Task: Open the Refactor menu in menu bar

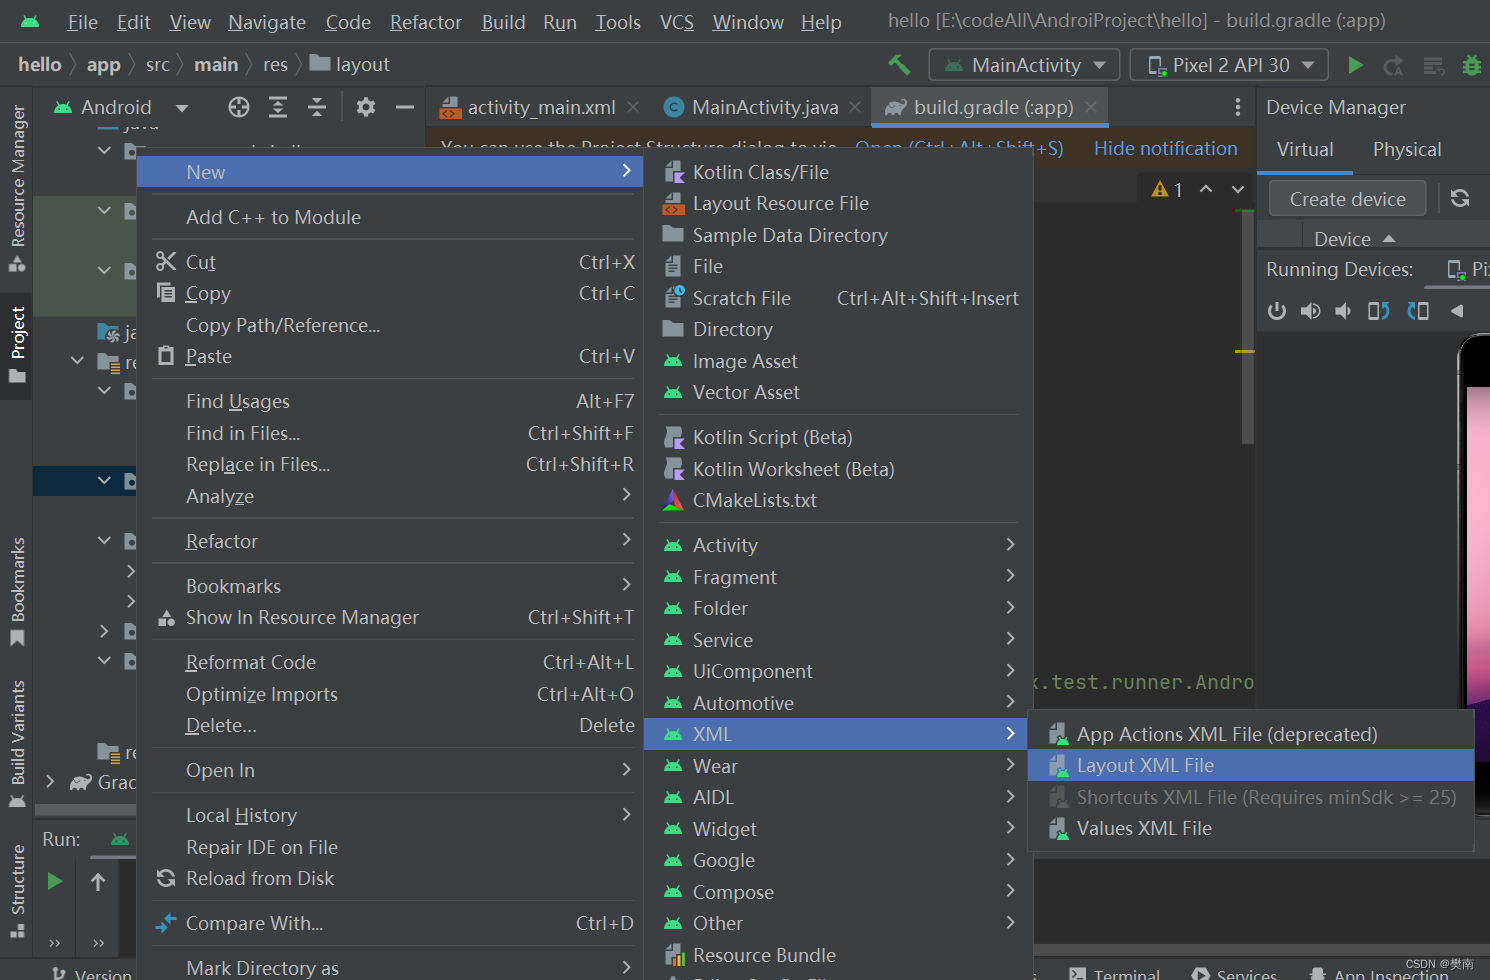Action: tap(425, 22)
